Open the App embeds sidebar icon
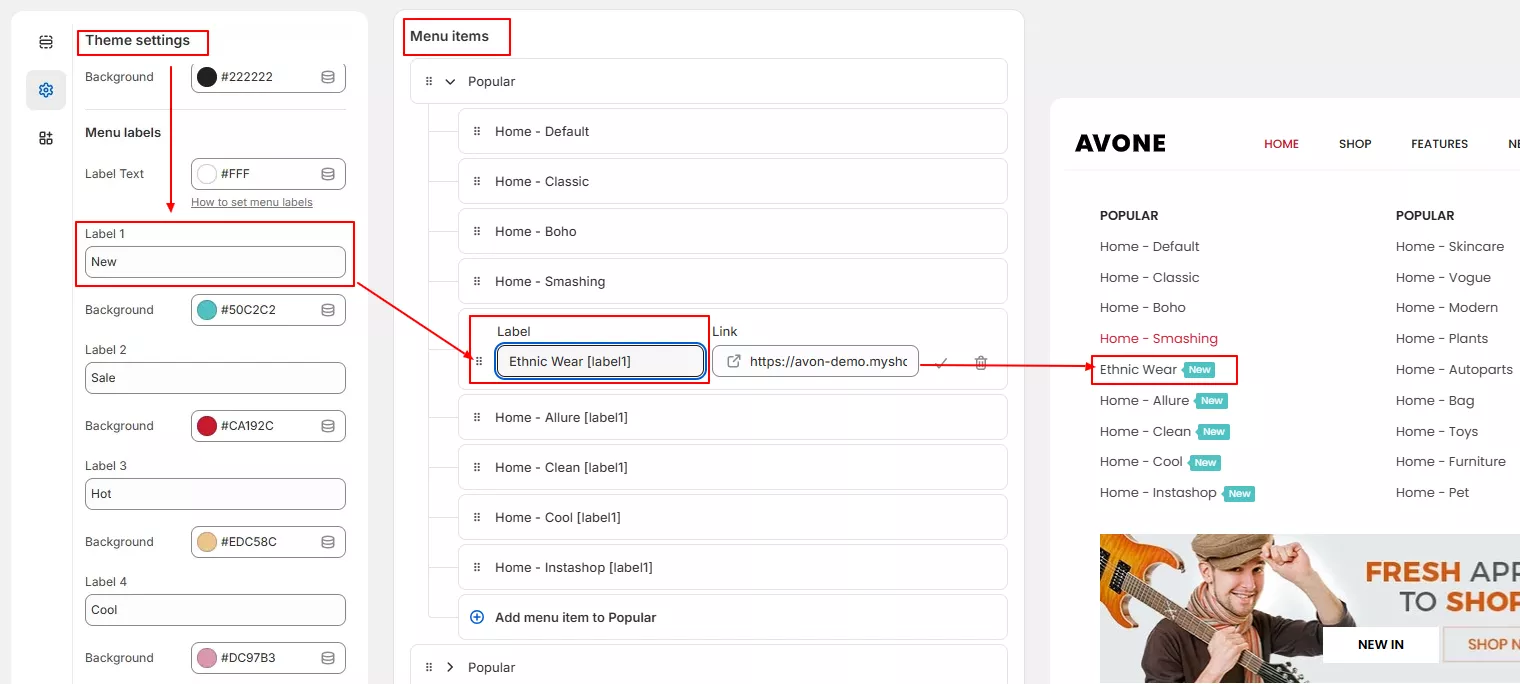Image resolution: width=1520 pixels, height=684 pixels. click(46, 138)
